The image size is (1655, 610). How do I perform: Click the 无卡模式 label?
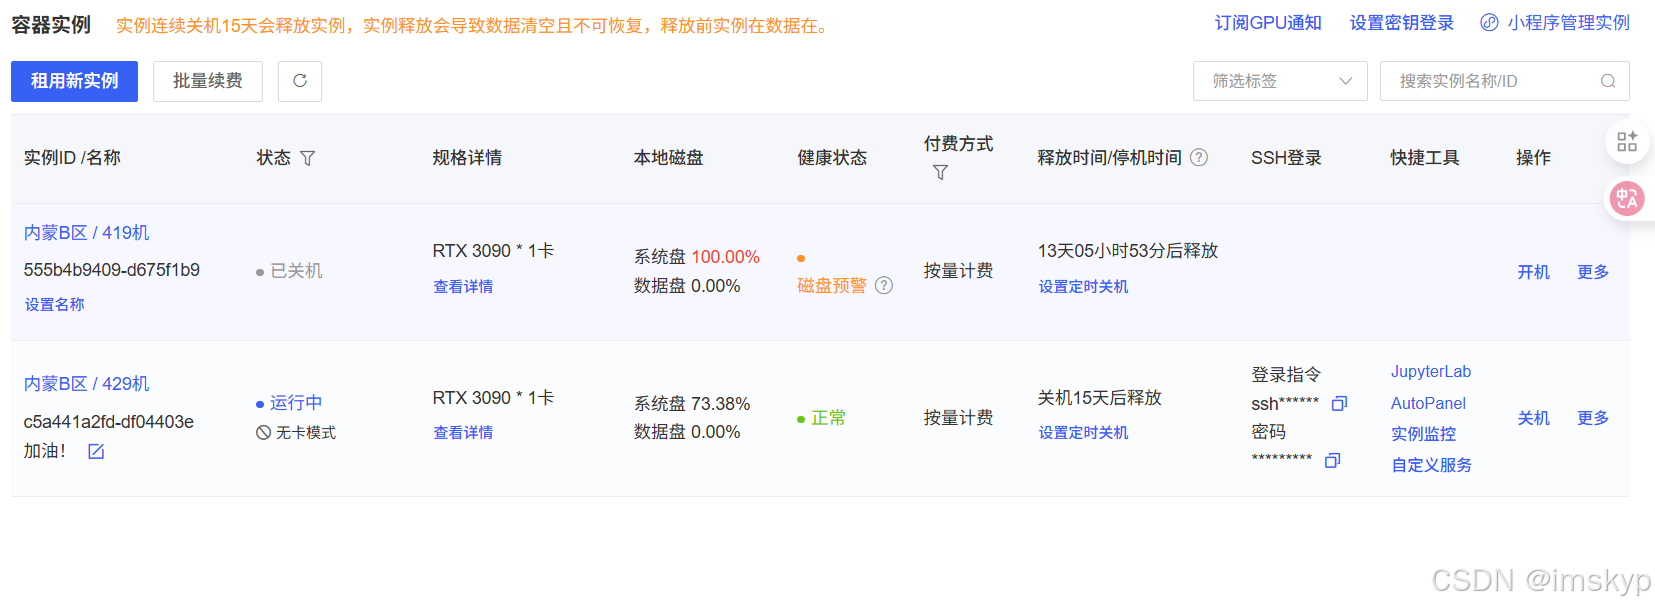coord(306,433)
